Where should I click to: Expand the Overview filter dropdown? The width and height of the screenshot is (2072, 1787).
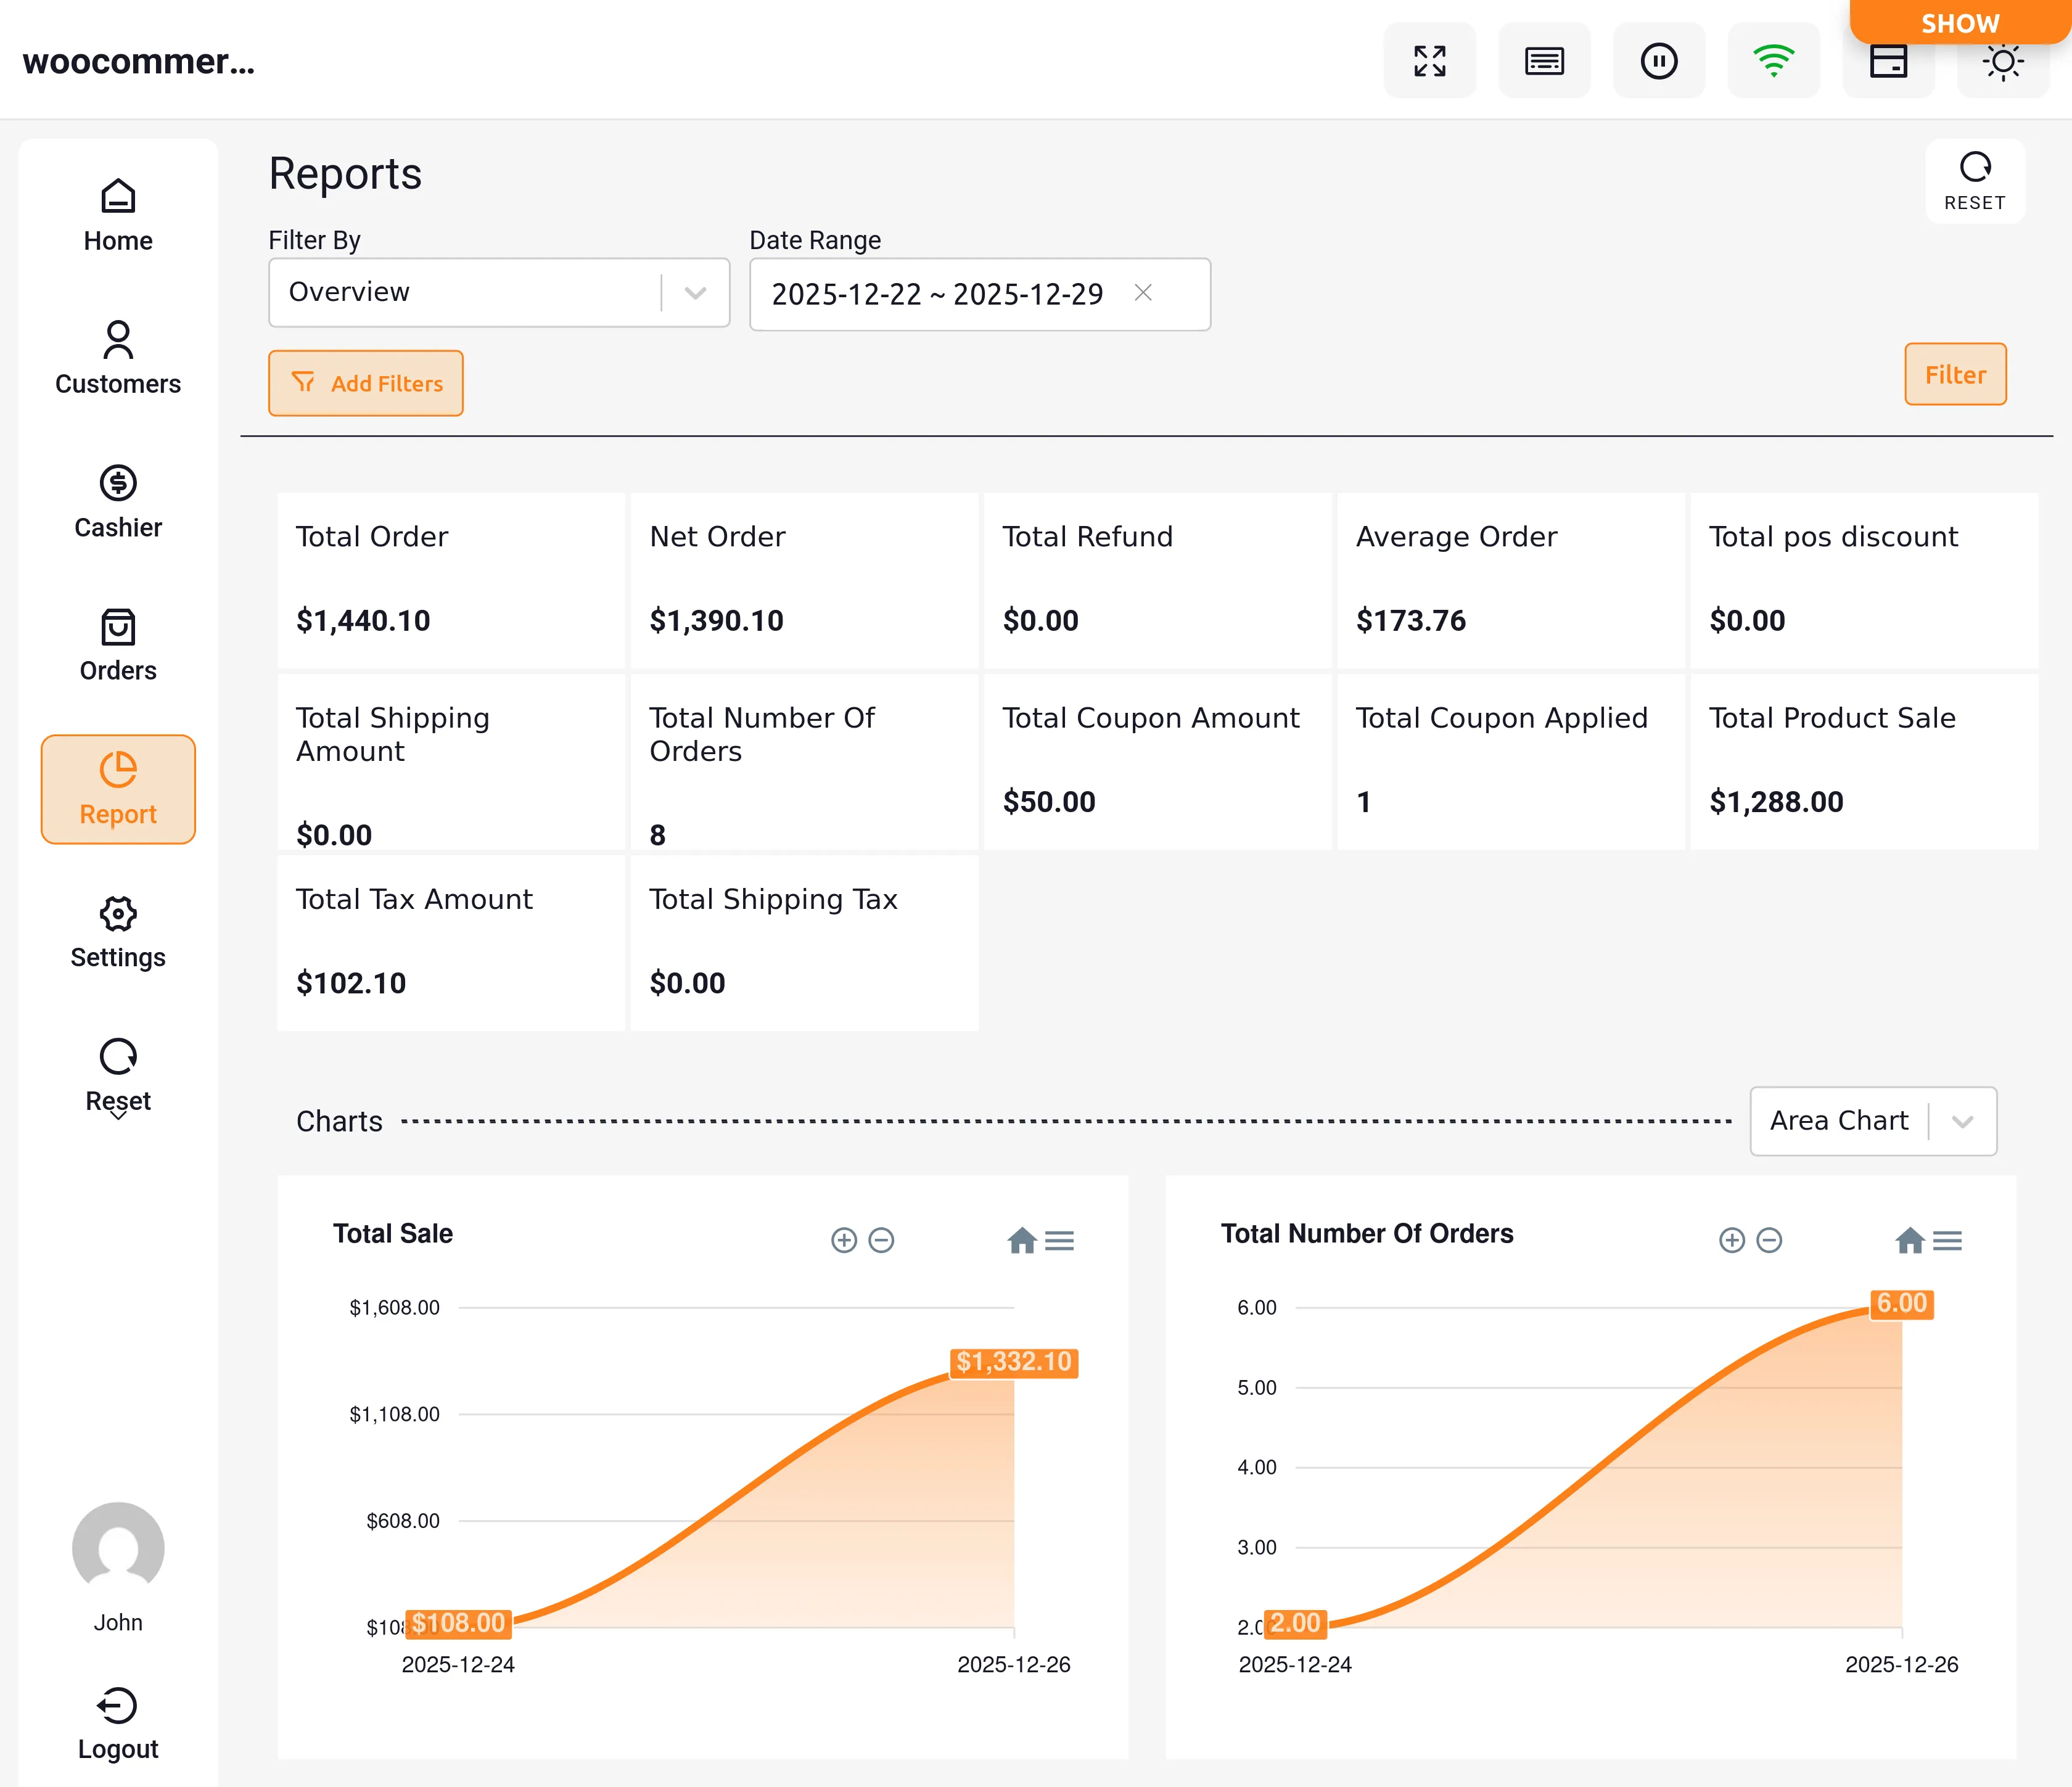[x=696, y=292]
